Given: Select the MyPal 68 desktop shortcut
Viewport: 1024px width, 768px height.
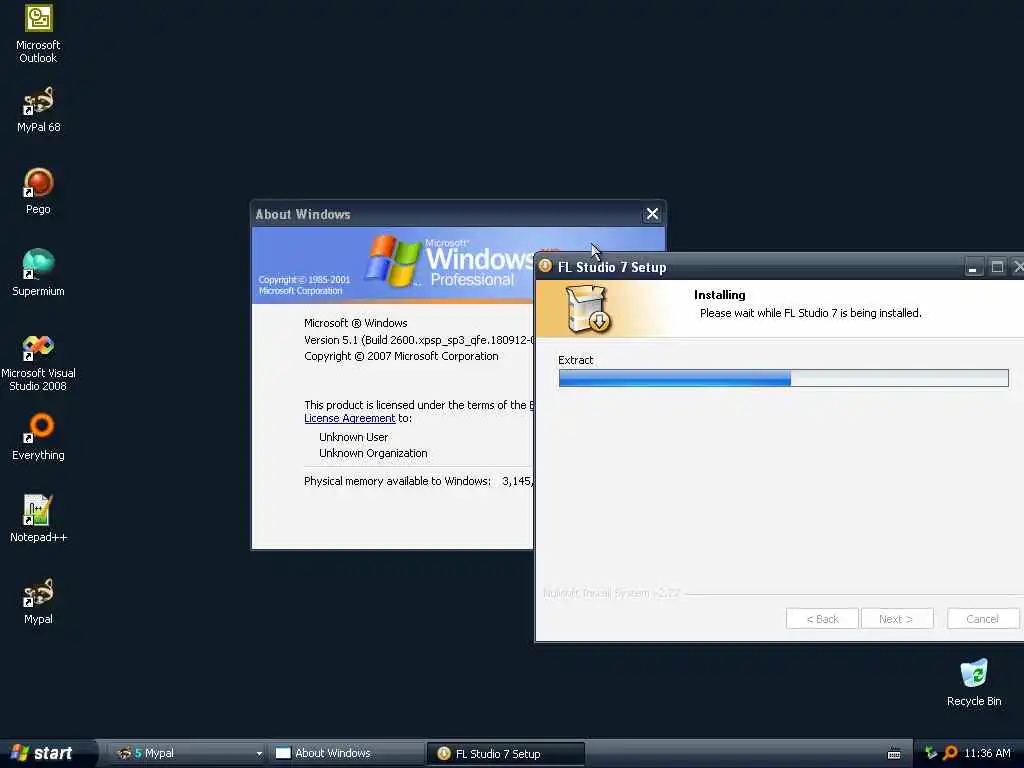Looking at the screenshot, I should 38,110.
